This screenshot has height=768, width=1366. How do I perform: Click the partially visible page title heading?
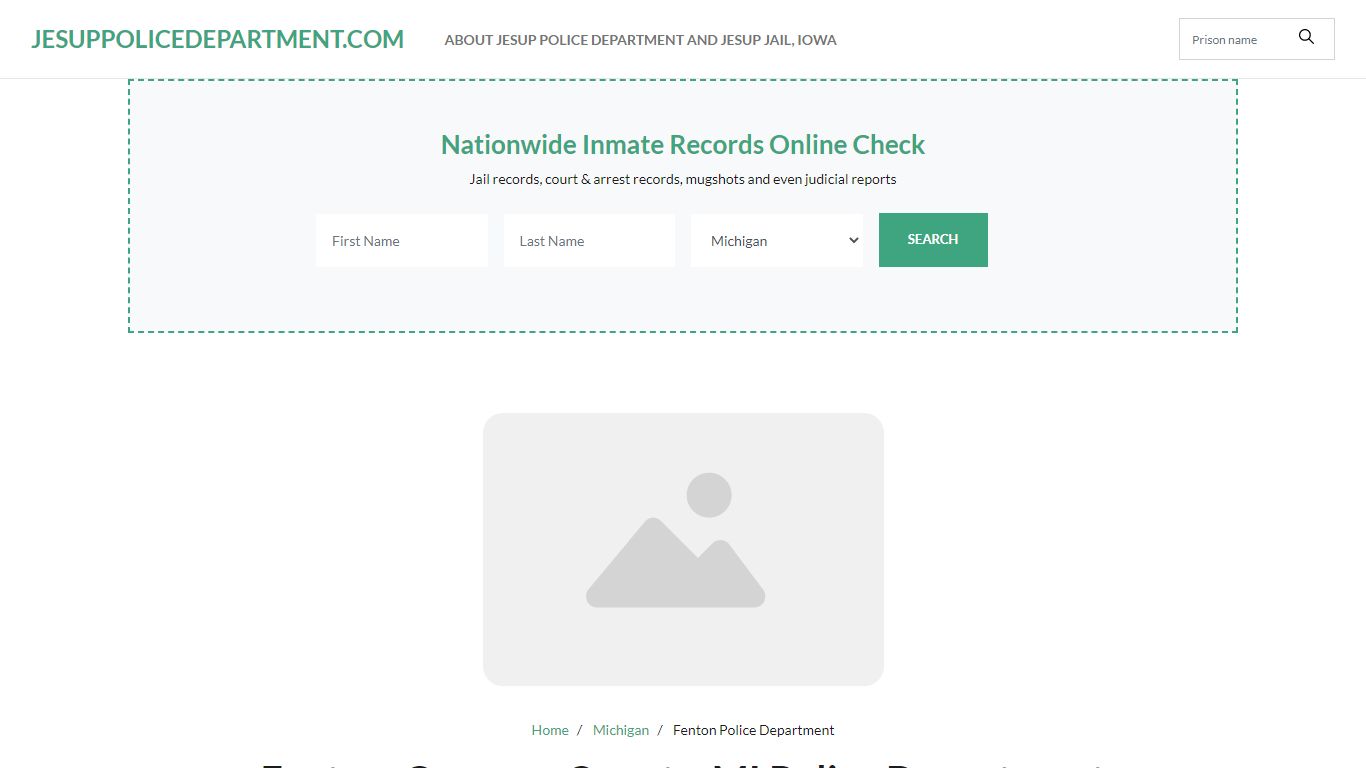682,764
